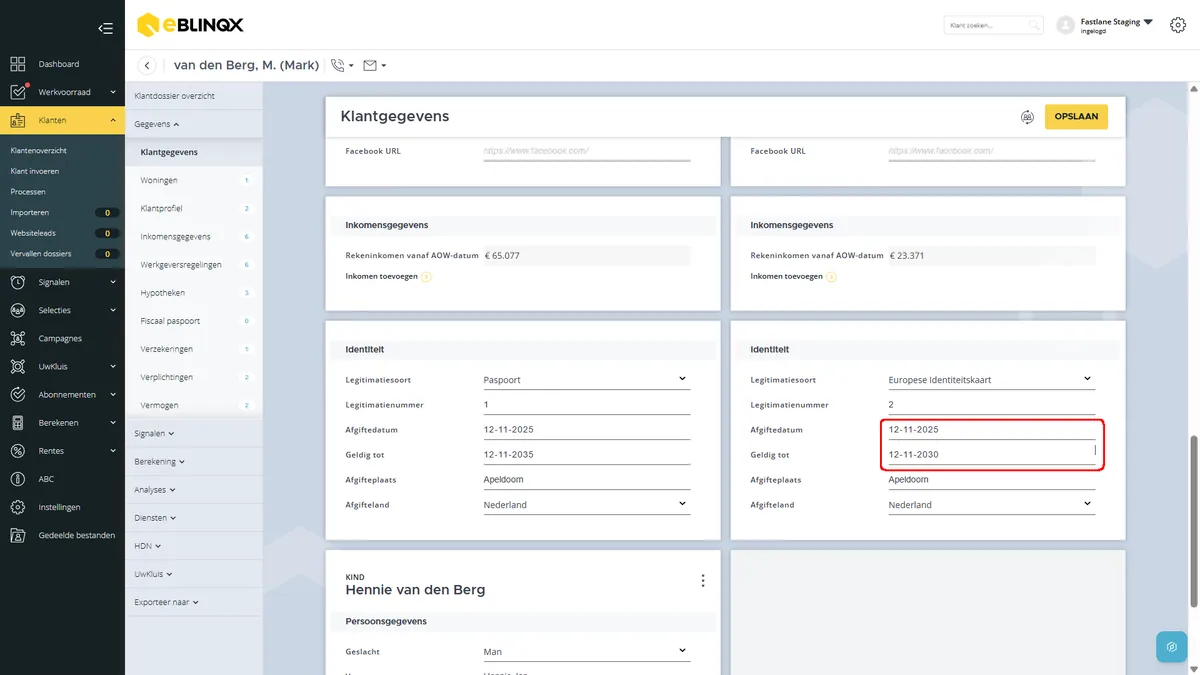Open the Legitimatiesoort dropdown showing Paspoort
The width and height of the screenshot is (1200, 675).
click(x=587, y=380)
